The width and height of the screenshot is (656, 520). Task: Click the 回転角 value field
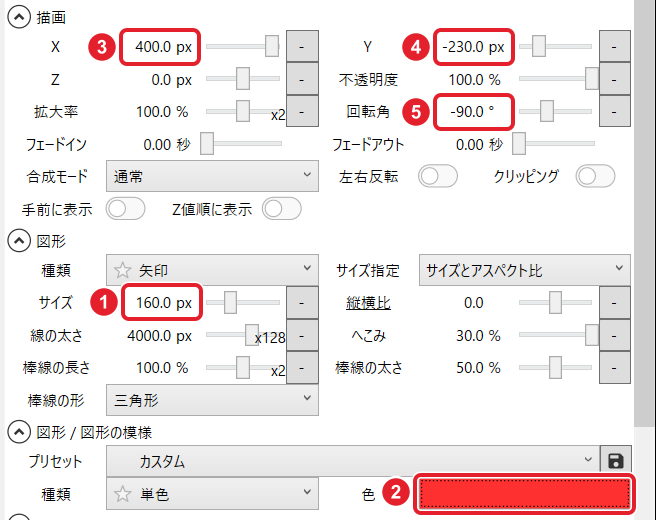pyautogui.click(x=474, y=112)
